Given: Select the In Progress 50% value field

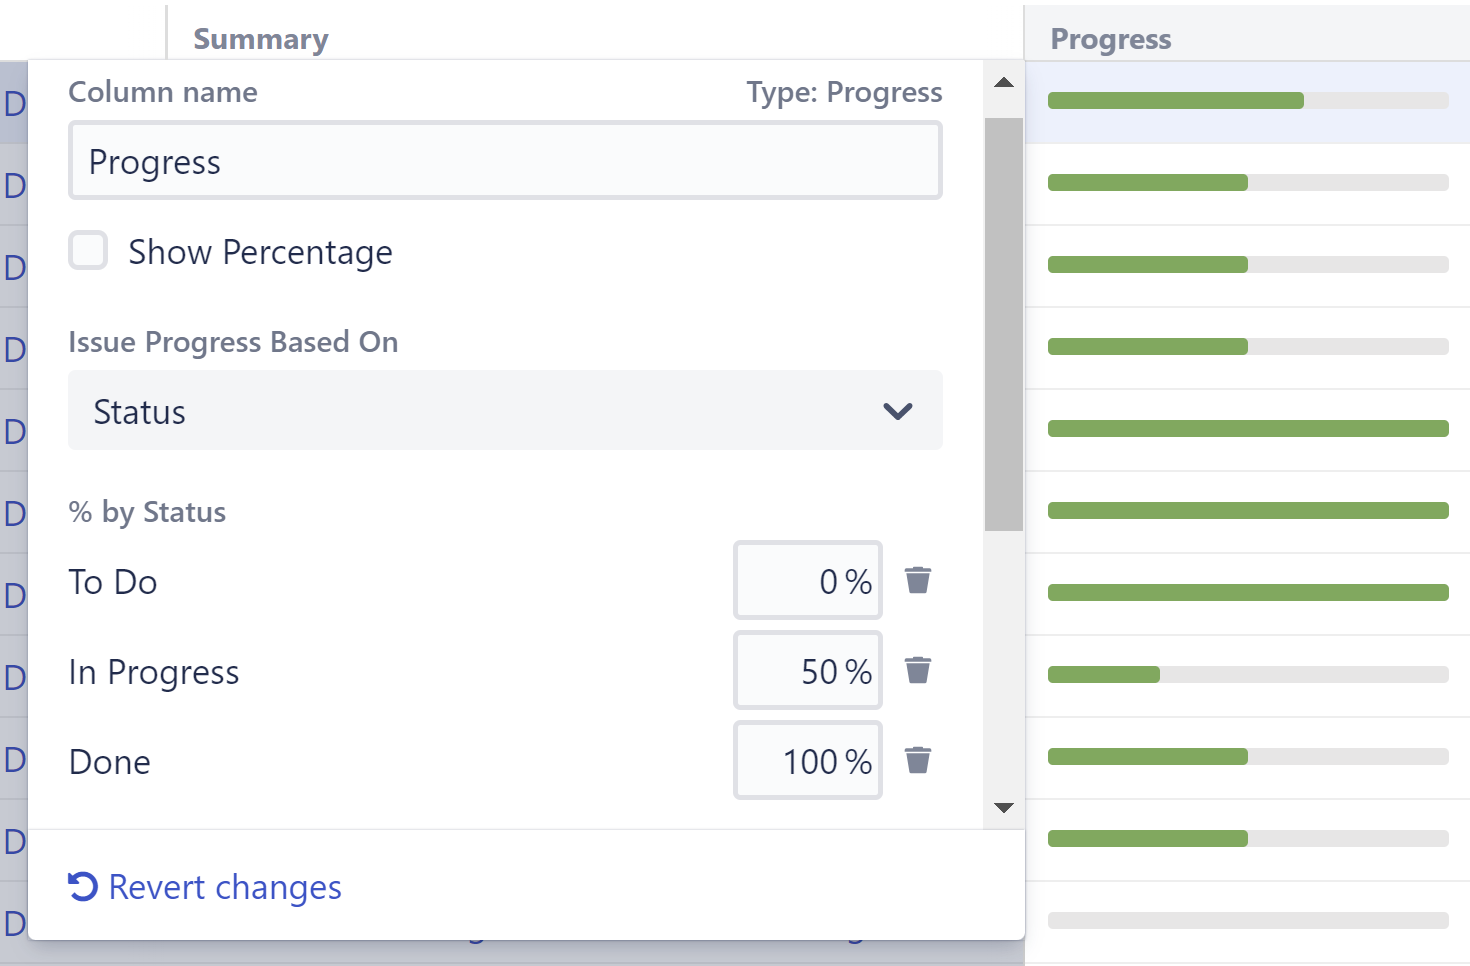Looking at the screenshot, I should [807, 670].
